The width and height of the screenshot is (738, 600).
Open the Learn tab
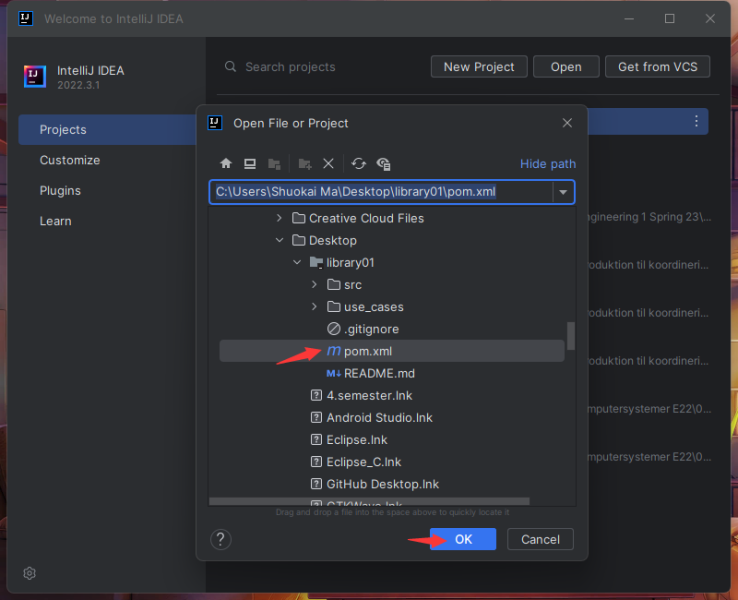[x=56, y=221]
